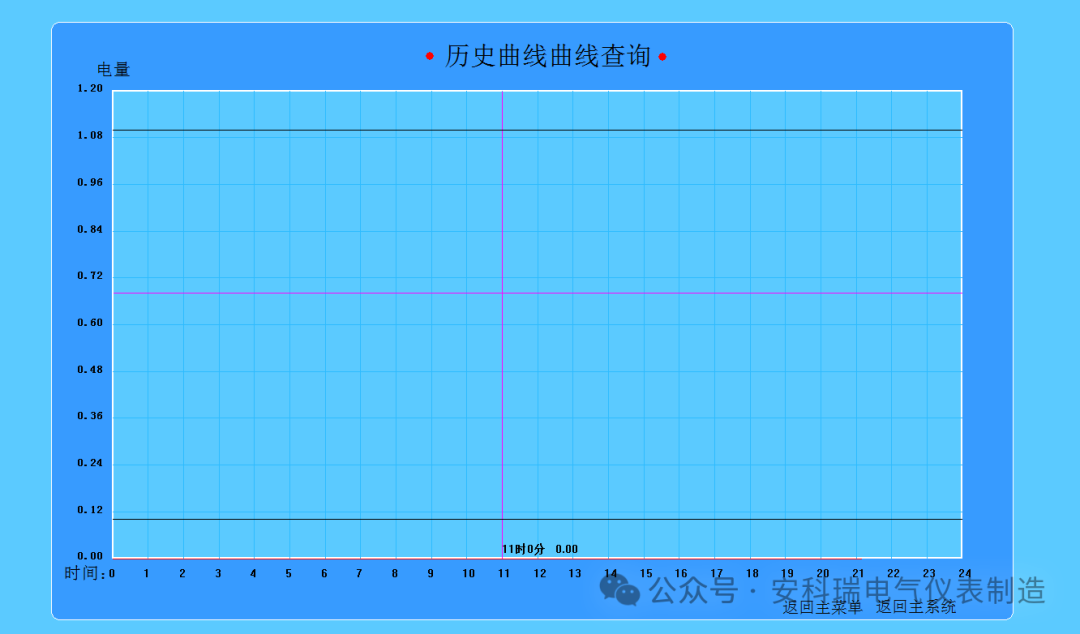The height and width of the screenshot is (634, 1080).
Task: Click the 11时0分 0.00 cursor readout
Action: coord(540,549)
